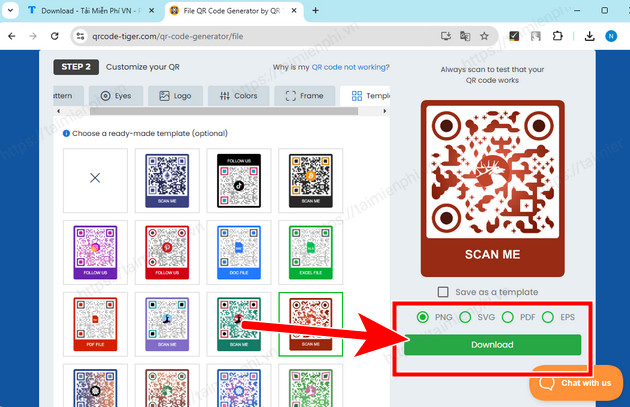Click the browser forward arrow
The width and height of the screenshot is (630, 407).
(33, 36)
